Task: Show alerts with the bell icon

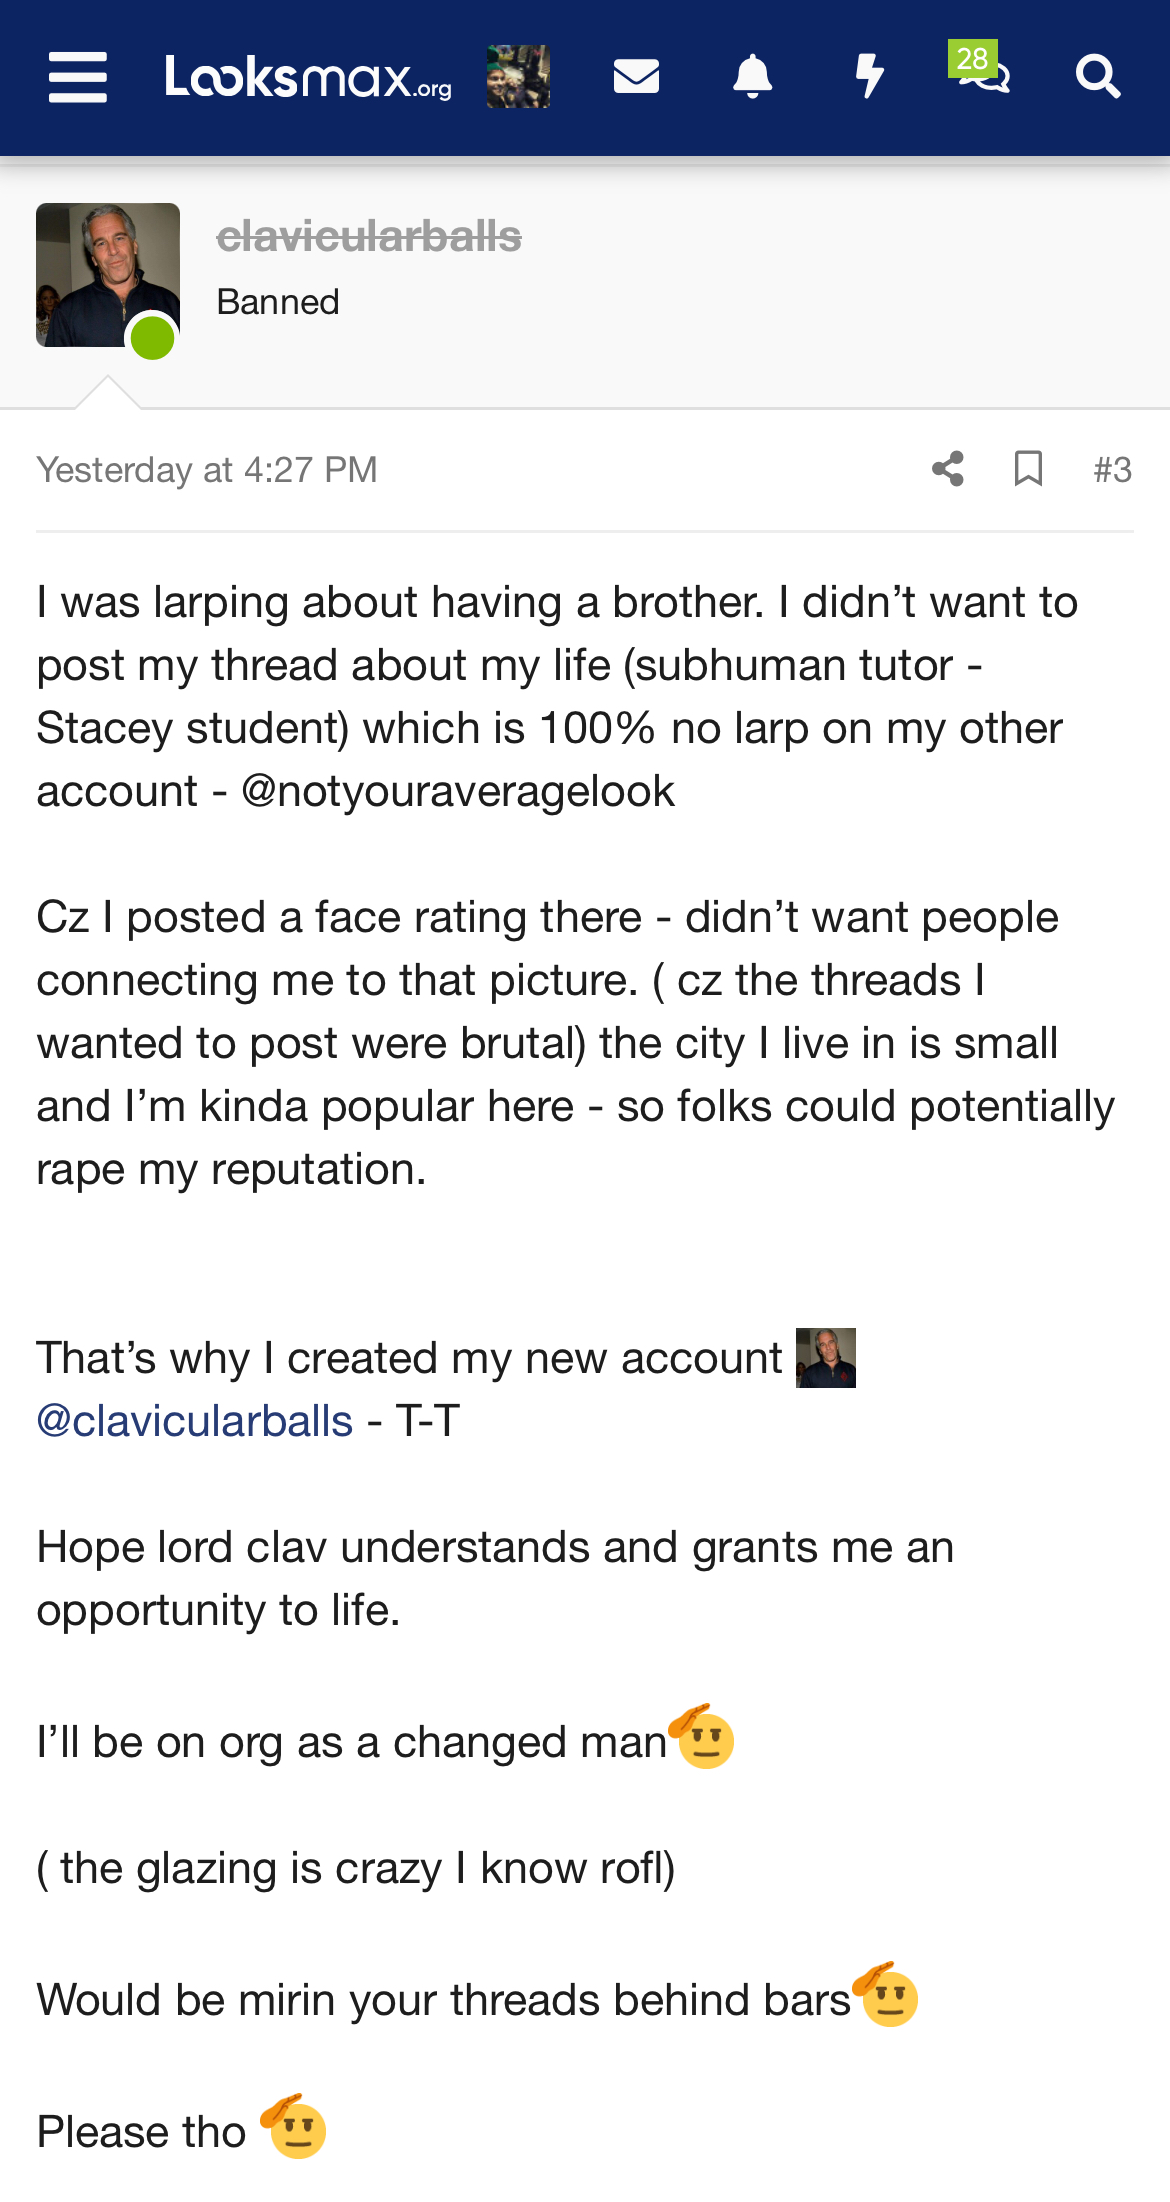Action: [x=753, y=77]
